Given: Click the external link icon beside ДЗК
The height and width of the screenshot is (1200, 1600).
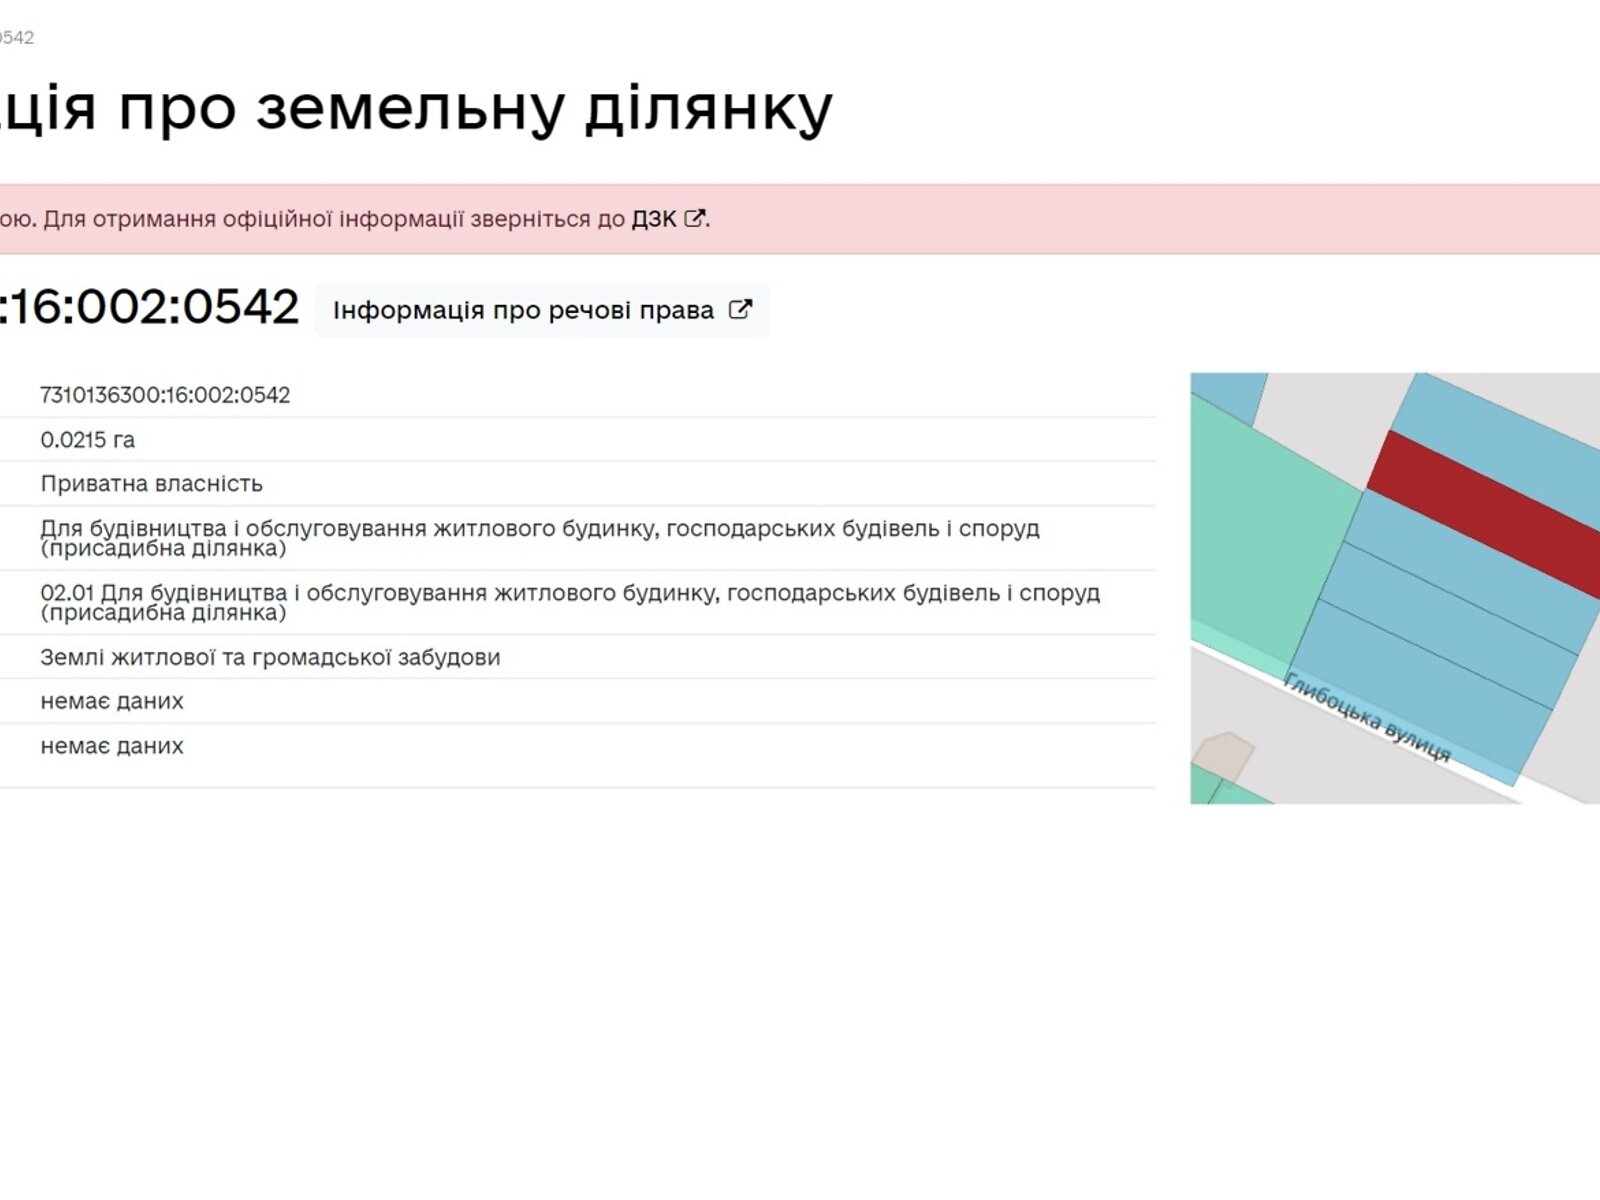Looking at the screenshot, I should click(695, 218).
